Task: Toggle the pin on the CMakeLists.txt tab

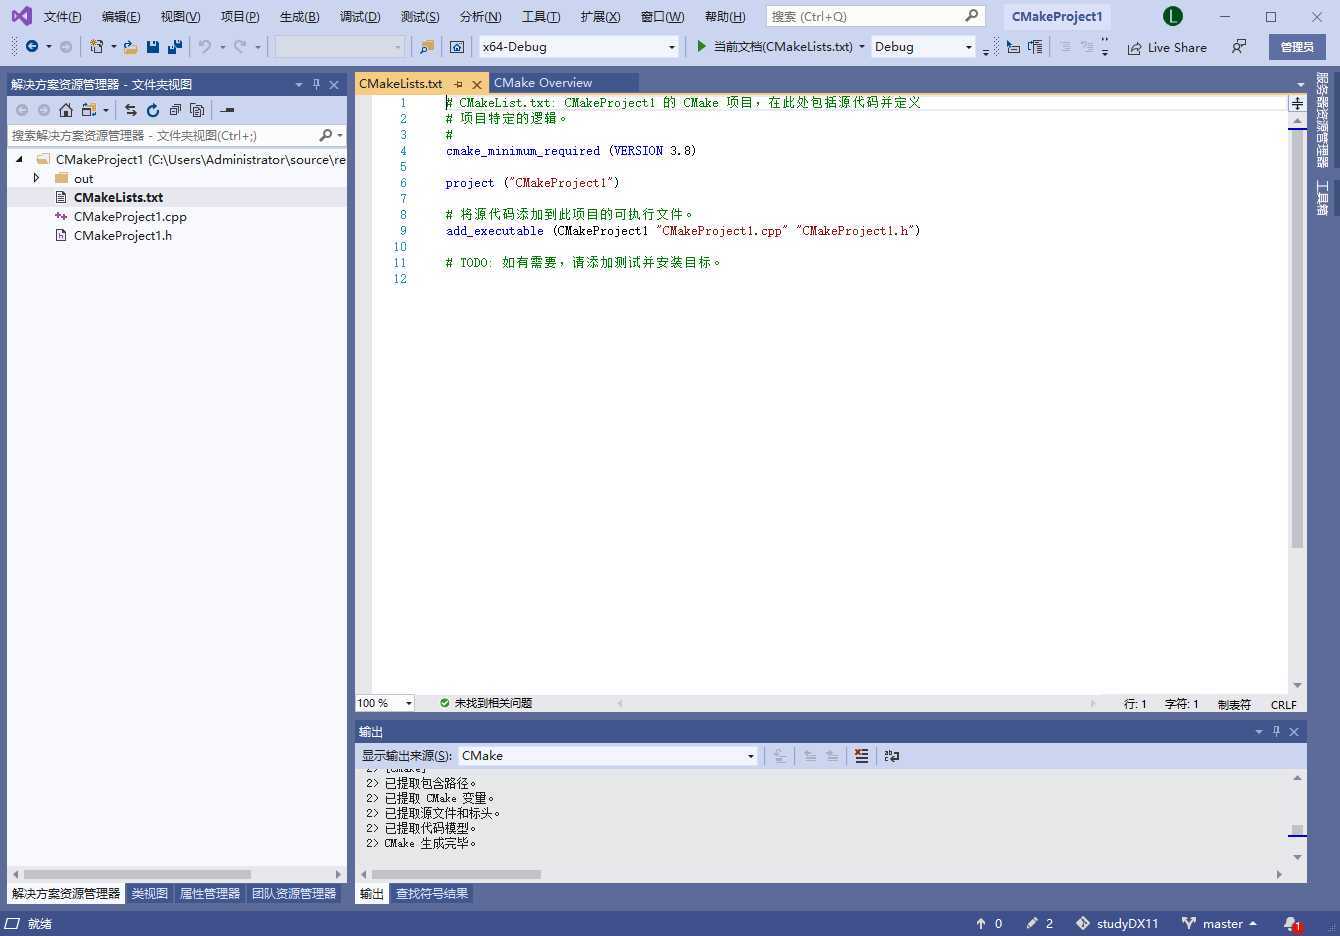Action: [458, 84]
